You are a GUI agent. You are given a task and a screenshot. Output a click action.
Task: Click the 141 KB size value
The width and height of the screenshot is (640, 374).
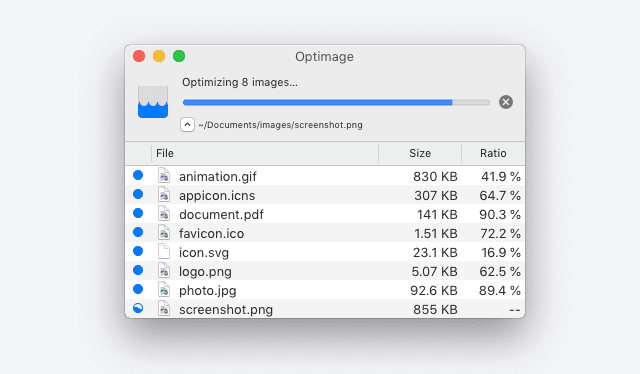(x=437, y=214)
